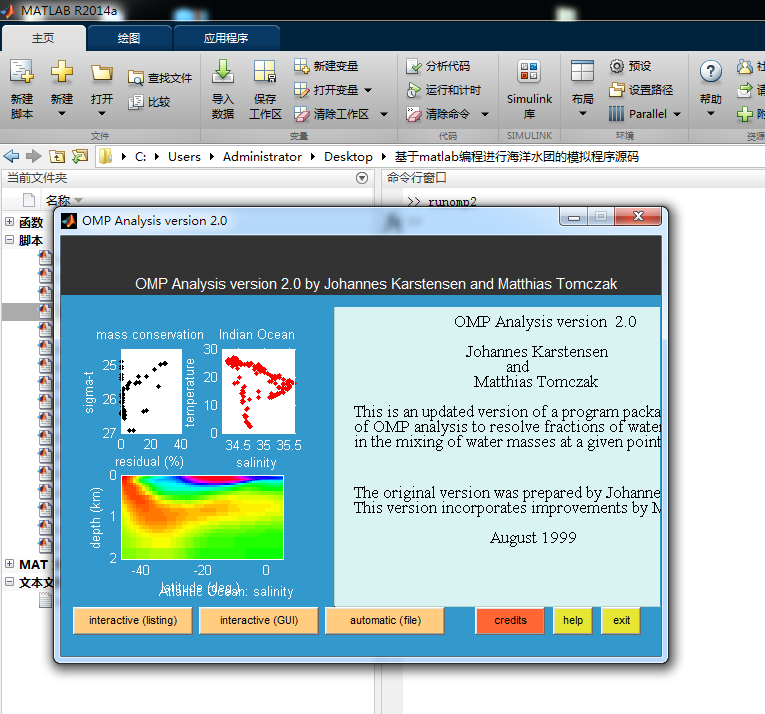765x714 pixels.
Task: Collapse the 文本文 group in file list
Action: (x=9, y=582)
